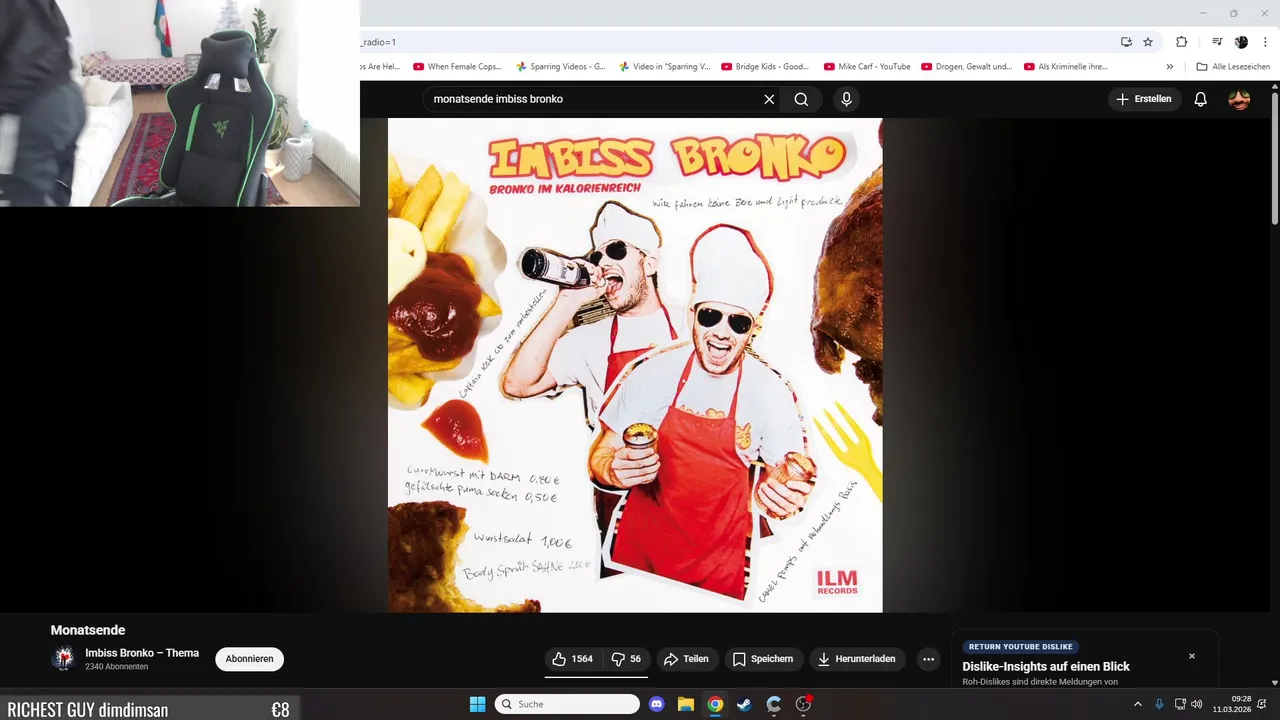This screenshot has height=720, width=1280.
Task: Bookmark this page with the star icon
Action: [x=1148, y=42]
